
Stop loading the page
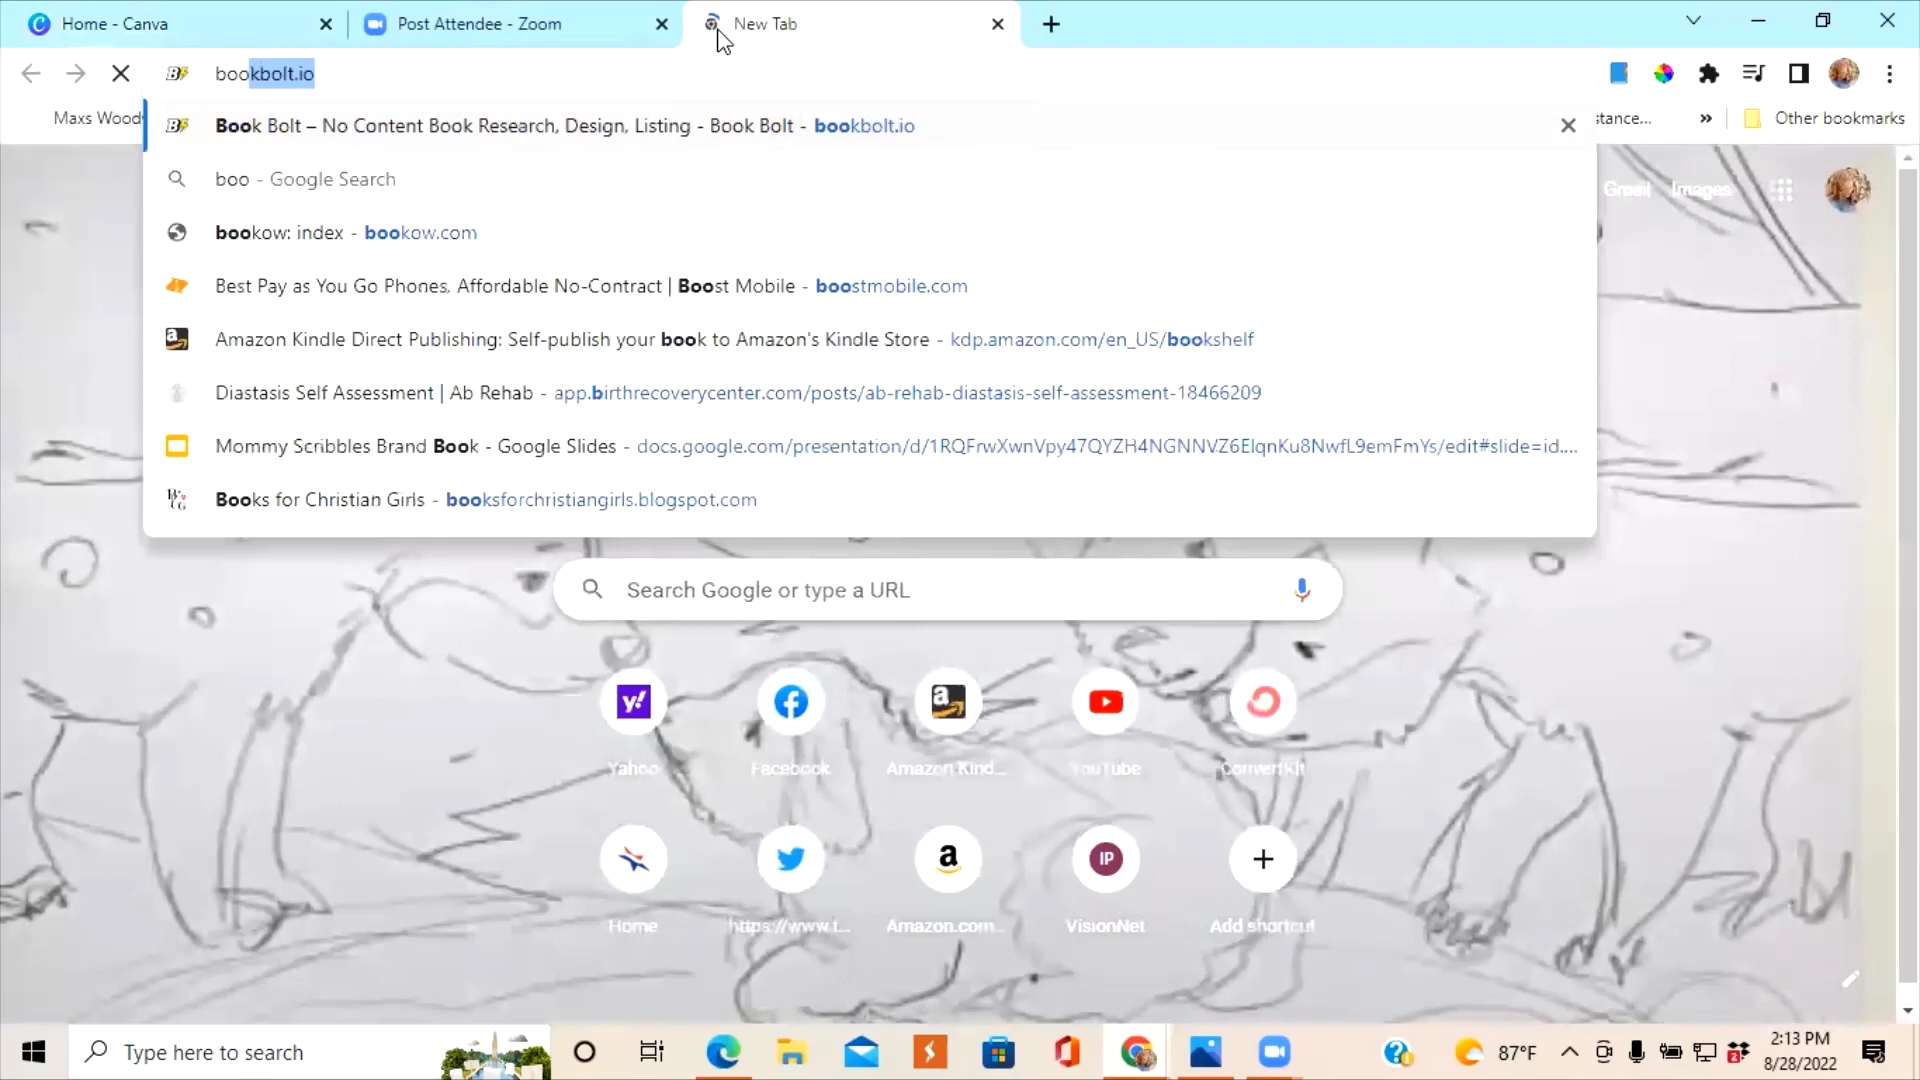pyautogui.click(x=121, y=73)
